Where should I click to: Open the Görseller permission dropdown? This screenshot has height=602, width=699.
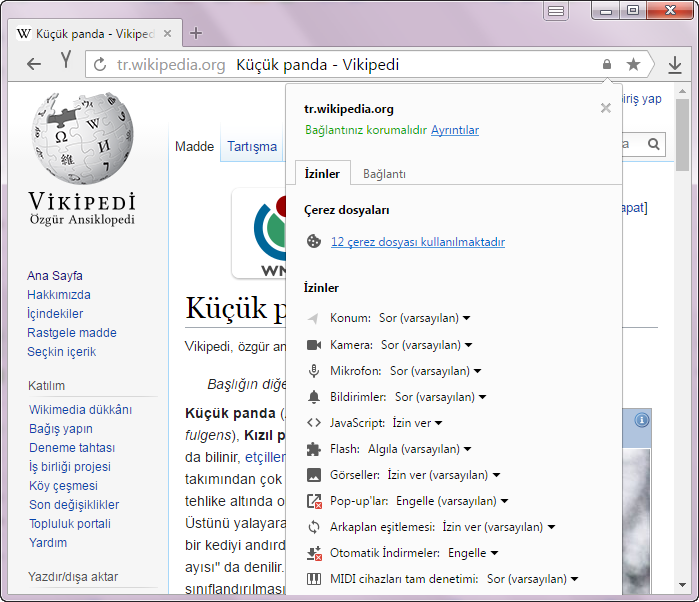point(444,475)
